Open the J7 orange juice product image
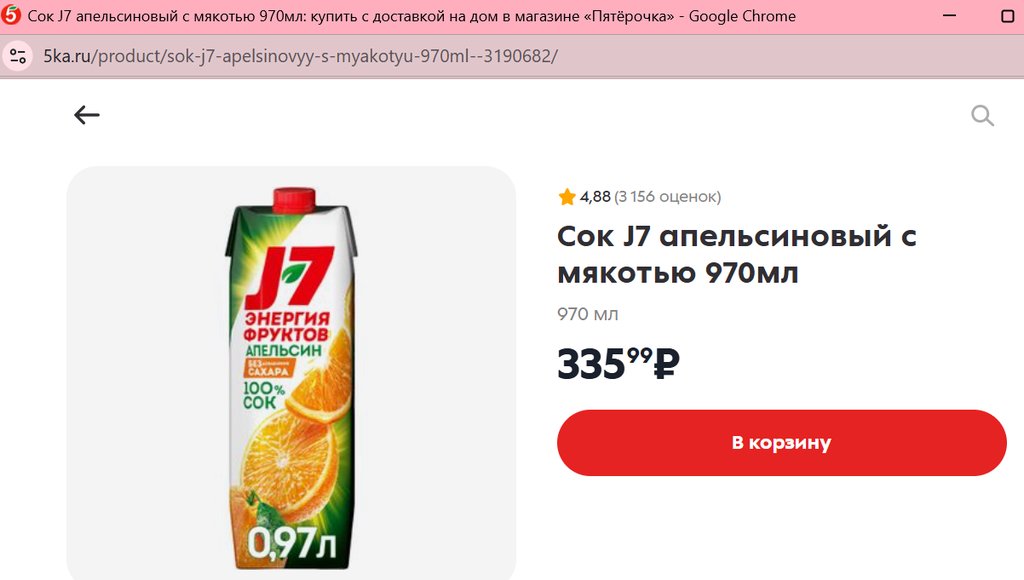This screenshot has height=580, width=1024. (x=291, y=373)
